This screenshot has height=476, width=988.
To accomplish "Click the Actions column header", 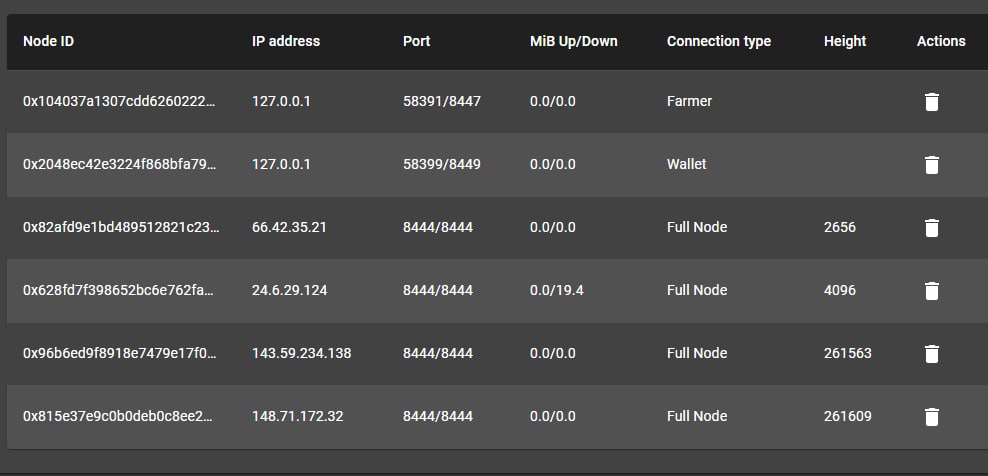I will [x=941, y=41].
